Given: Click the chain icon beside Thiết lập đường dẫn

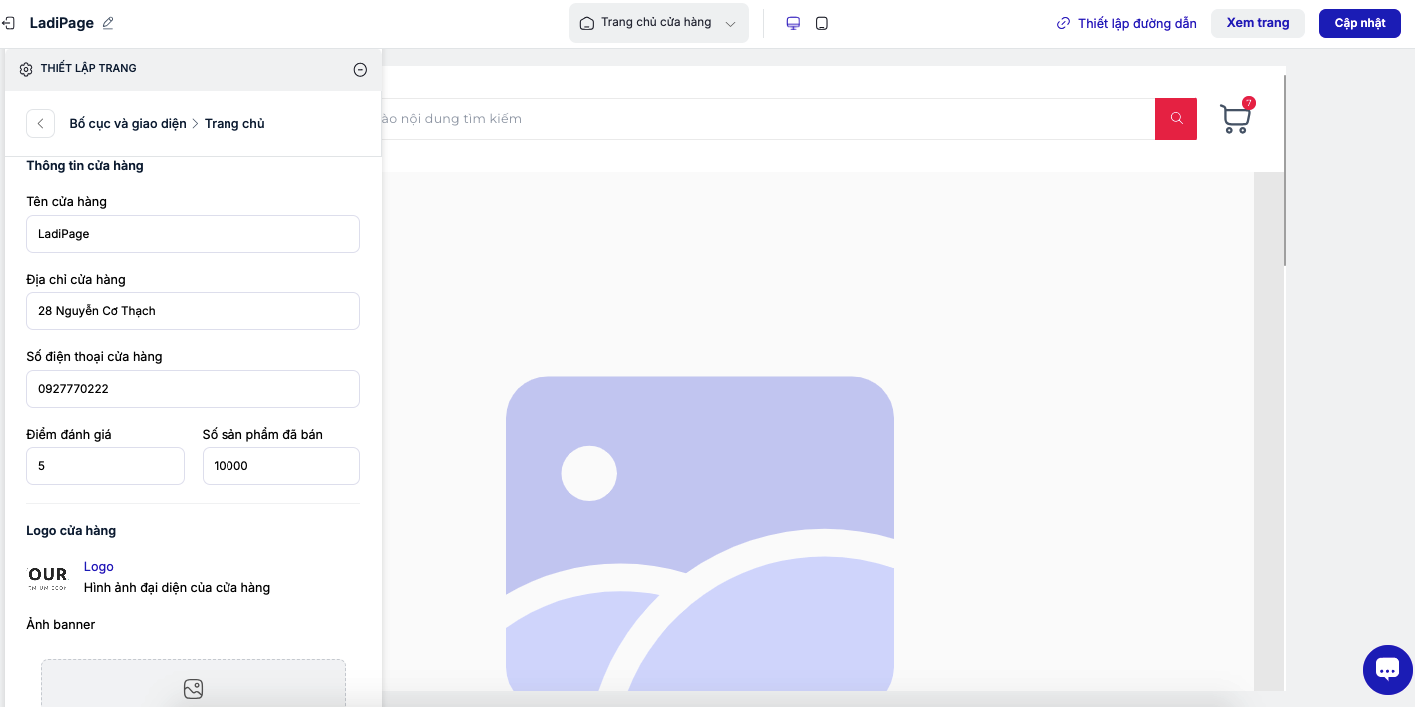Looking at the screenshot, I should [x=1063, y=23].
